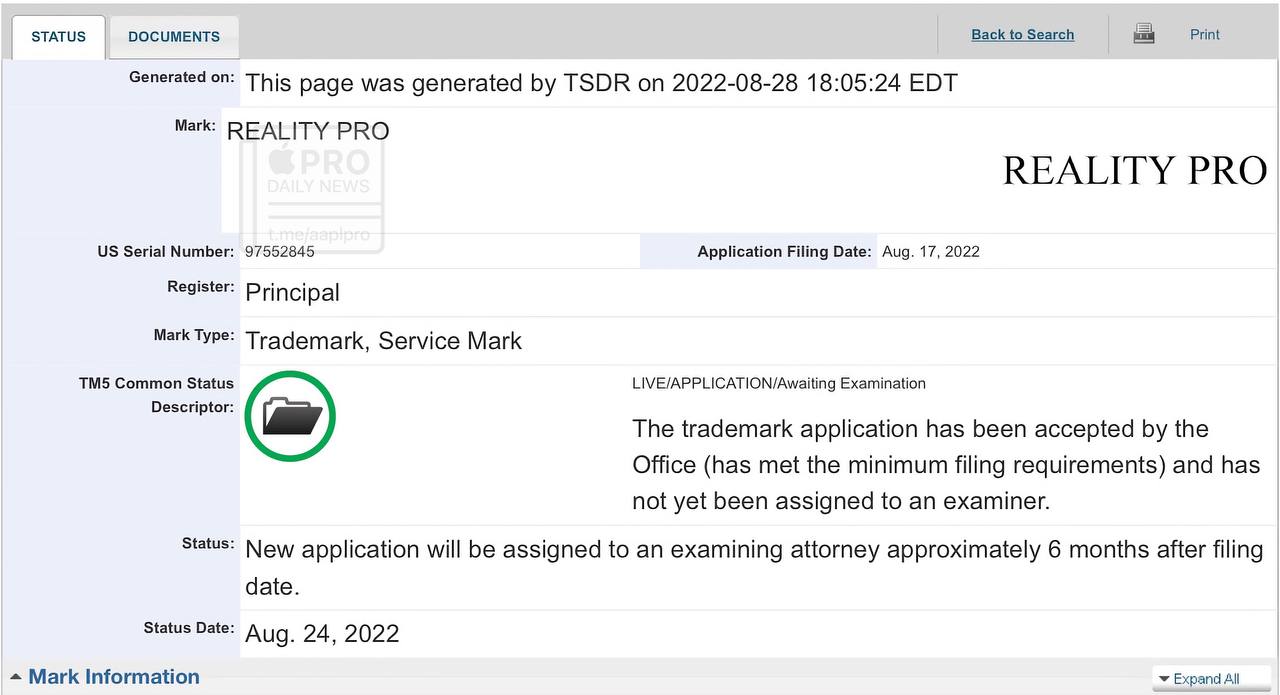The height and width of the screenshot is (695, 1280).
Task: Go Back to Search
Action: pyautogui.click(x=1022, y=34)
